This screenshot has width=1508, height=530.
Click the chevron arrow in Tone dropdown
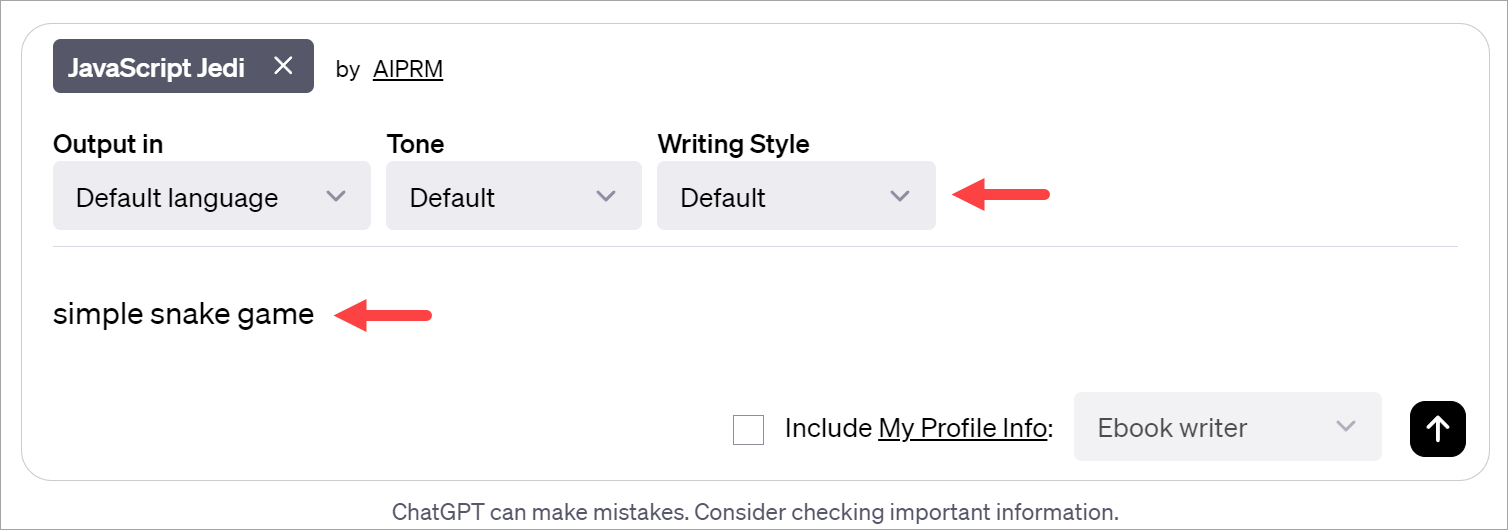click(x=606, y=196)
